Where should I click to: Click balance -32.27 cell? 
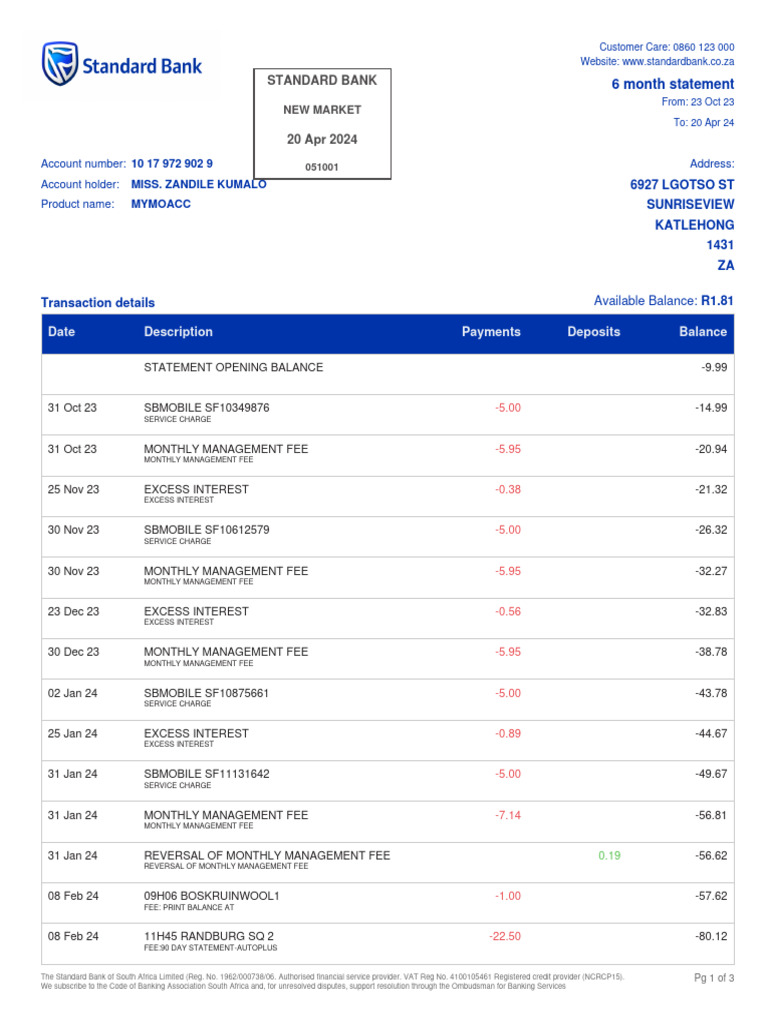pos(711,571)
